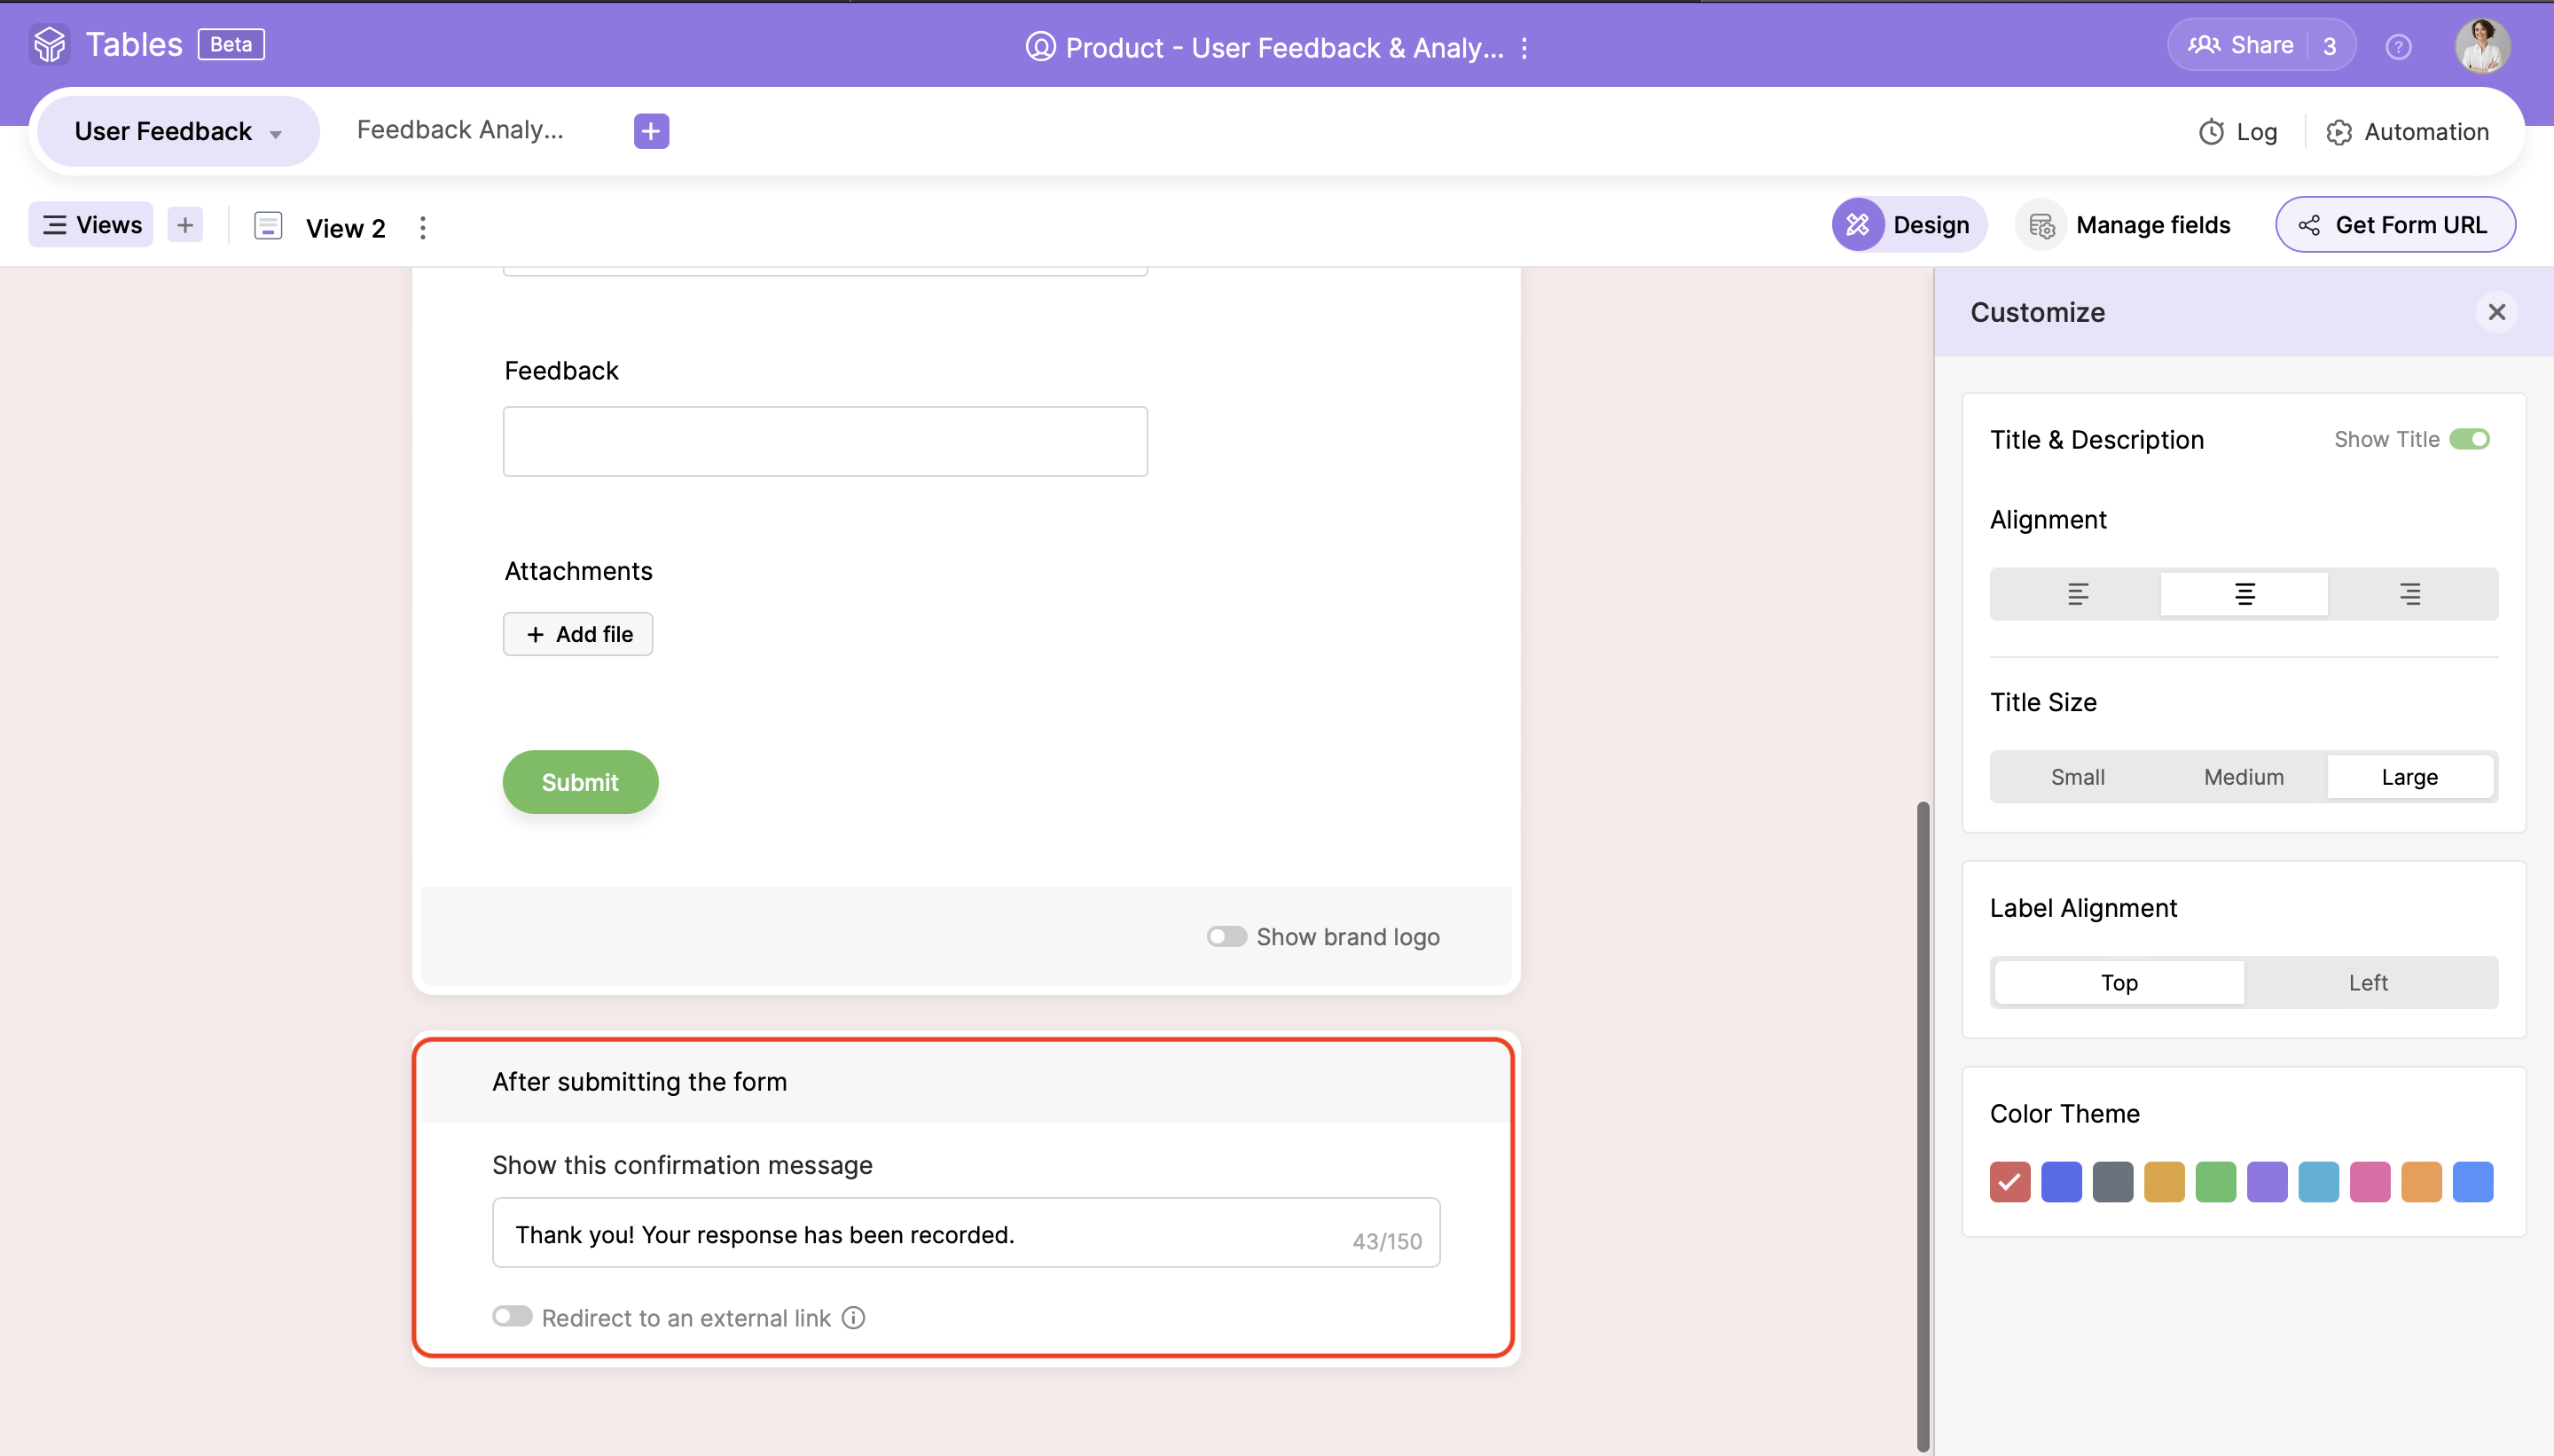Open the help question mark icon
This screenshot has width=2554, height=1456.
[2398, 47]
